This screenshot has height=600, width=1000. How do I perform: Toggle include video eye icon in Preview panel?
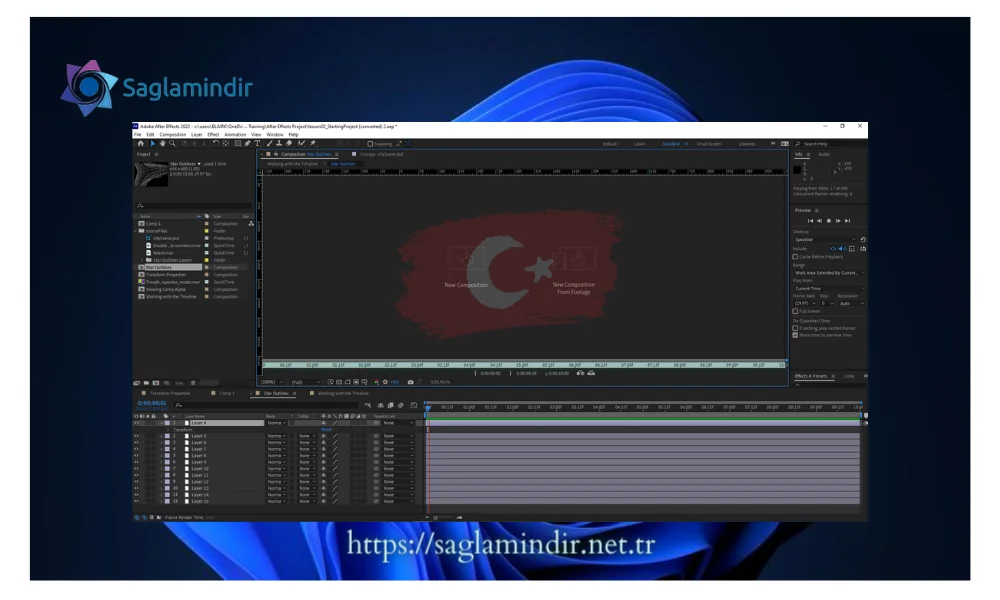point(833,249)
